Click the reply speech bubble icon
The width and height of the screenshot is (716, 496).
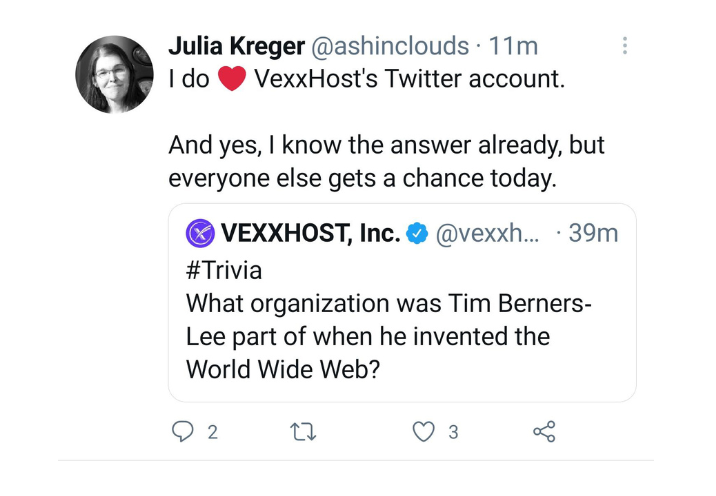182,432
